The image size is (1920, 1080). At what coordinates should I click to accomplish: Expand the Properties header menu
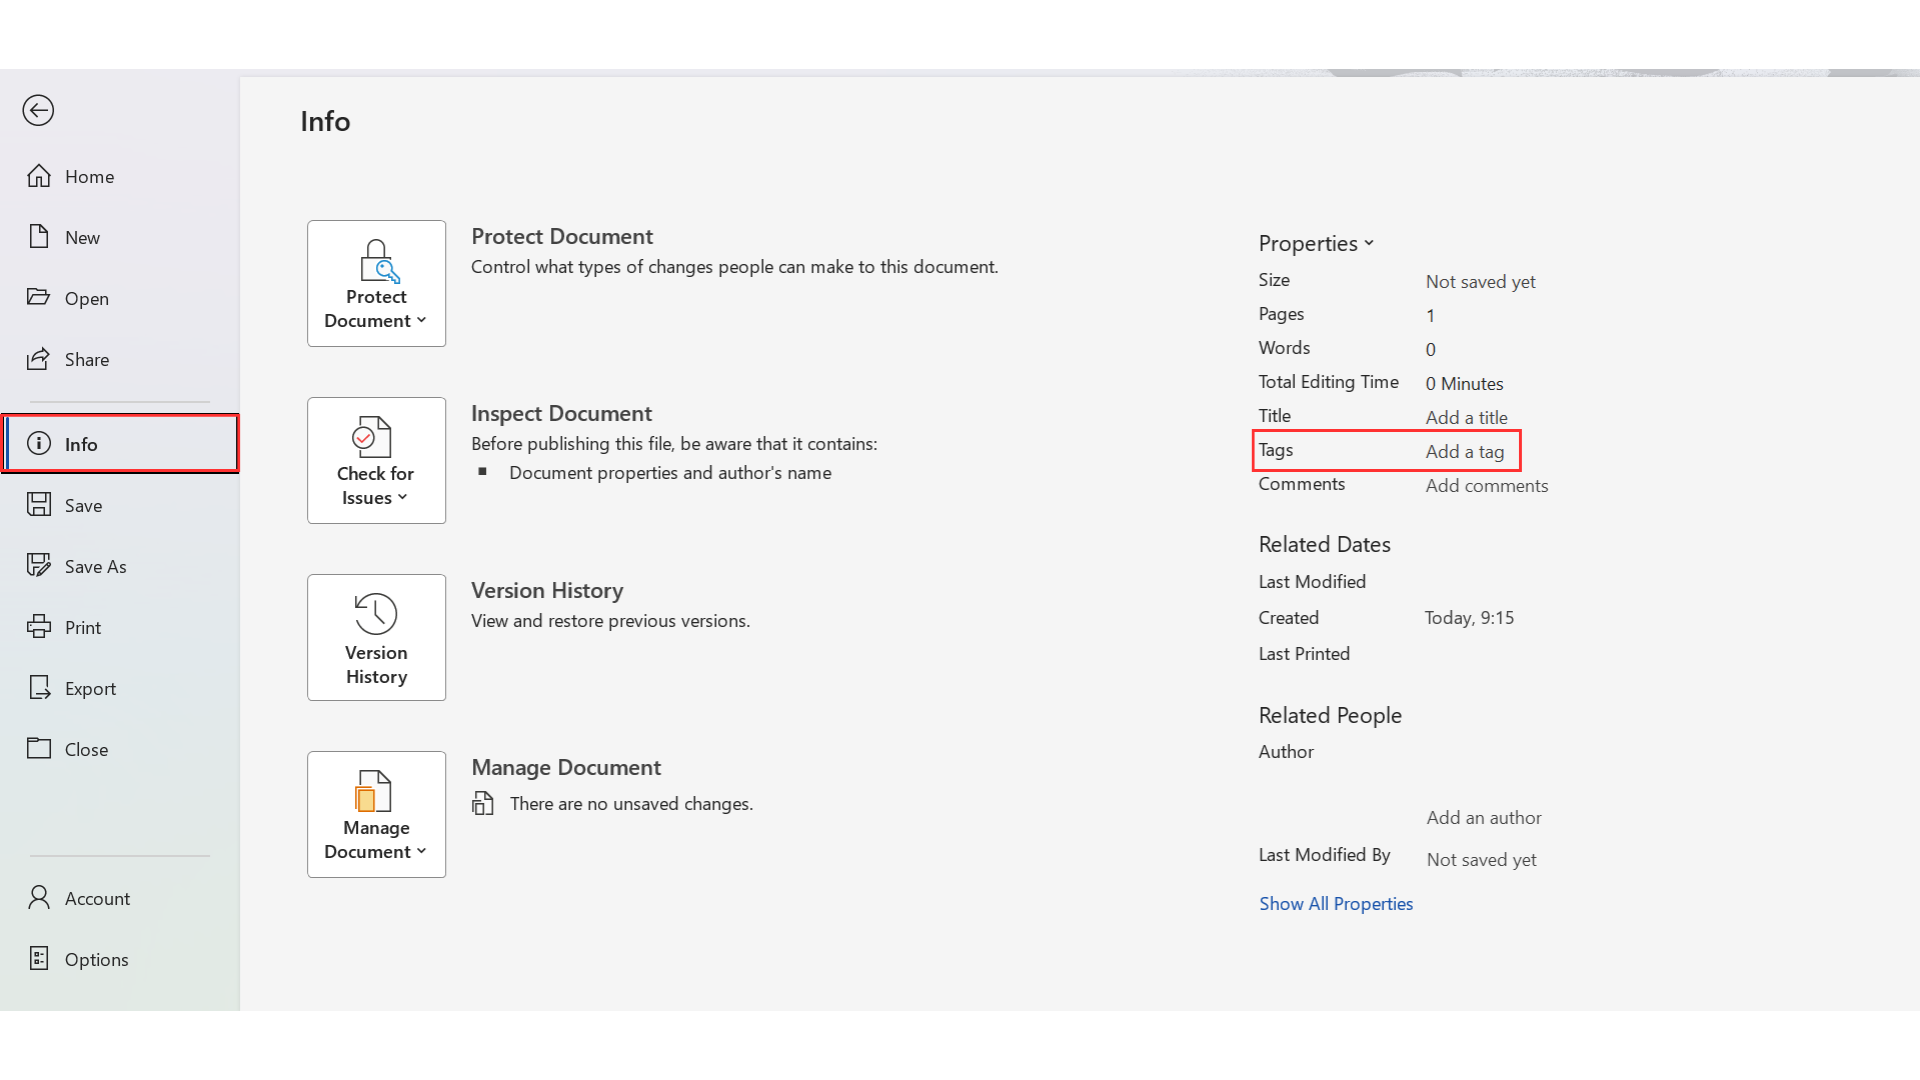[1316, 243]
